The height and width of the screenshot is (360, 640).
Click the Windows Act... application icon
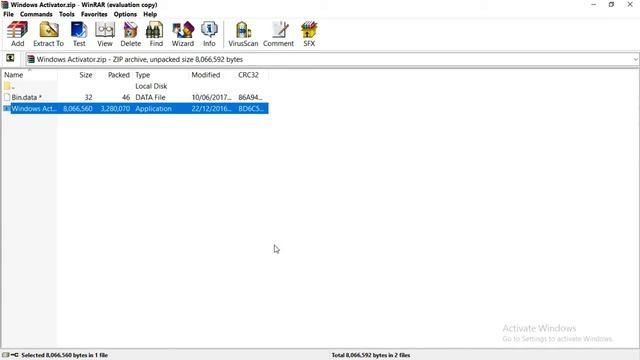(x=7, y=109)
